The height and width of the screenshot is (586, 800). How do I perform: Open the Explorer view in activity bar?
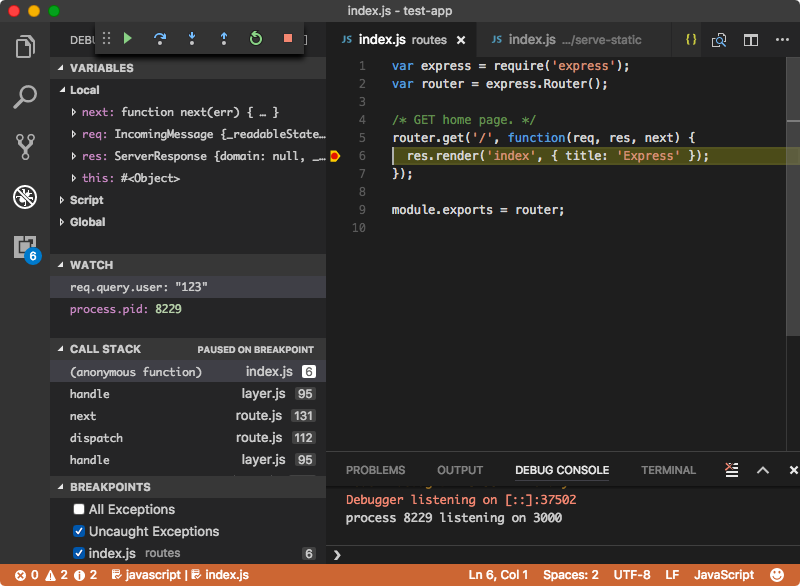(25, 47)
